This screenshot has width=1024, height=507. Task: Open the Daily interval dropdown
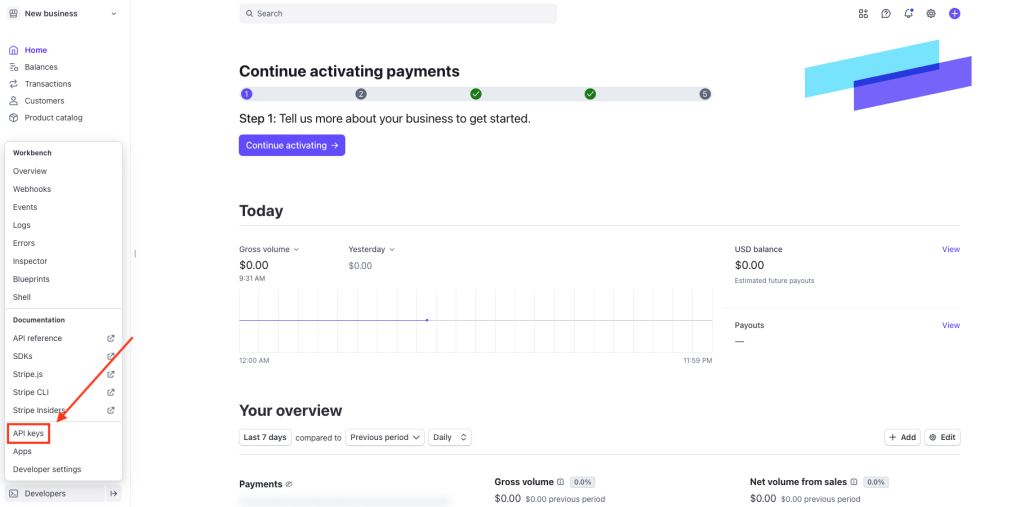(450, 437)
